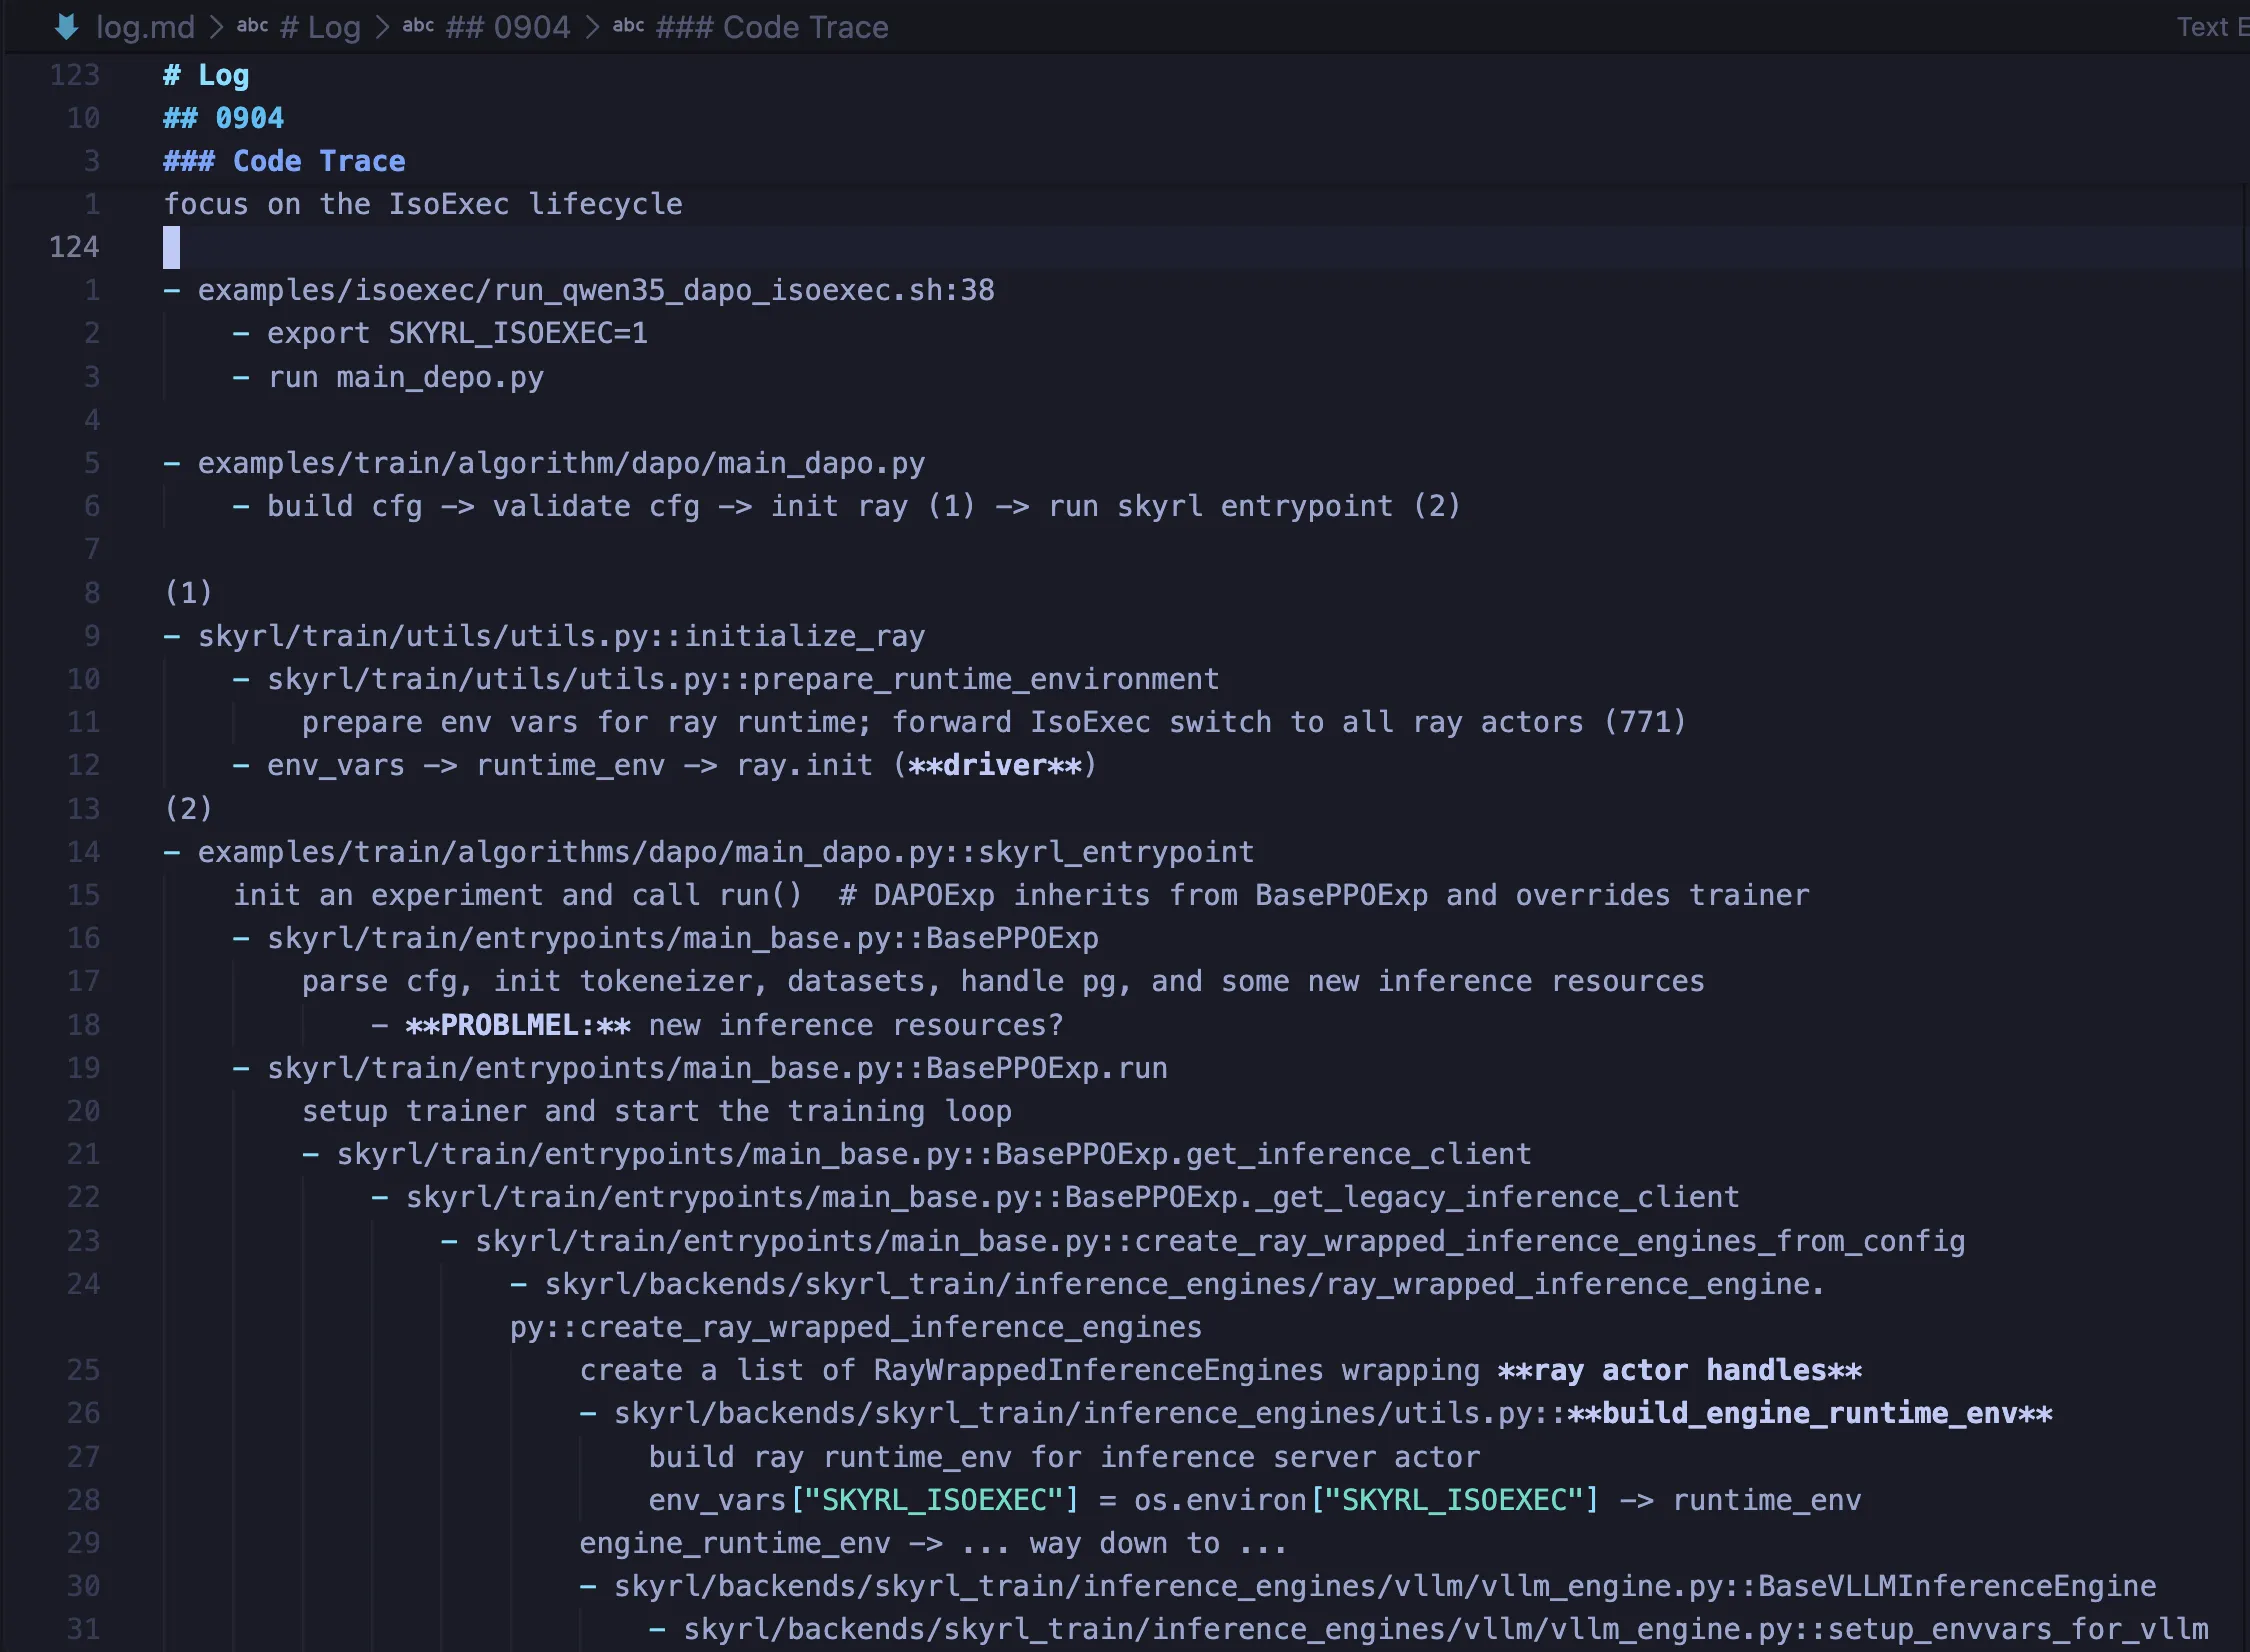Click the '# Log' heading line in editor
This screenshot has height=1652, width=2250.
coord(206,75)
